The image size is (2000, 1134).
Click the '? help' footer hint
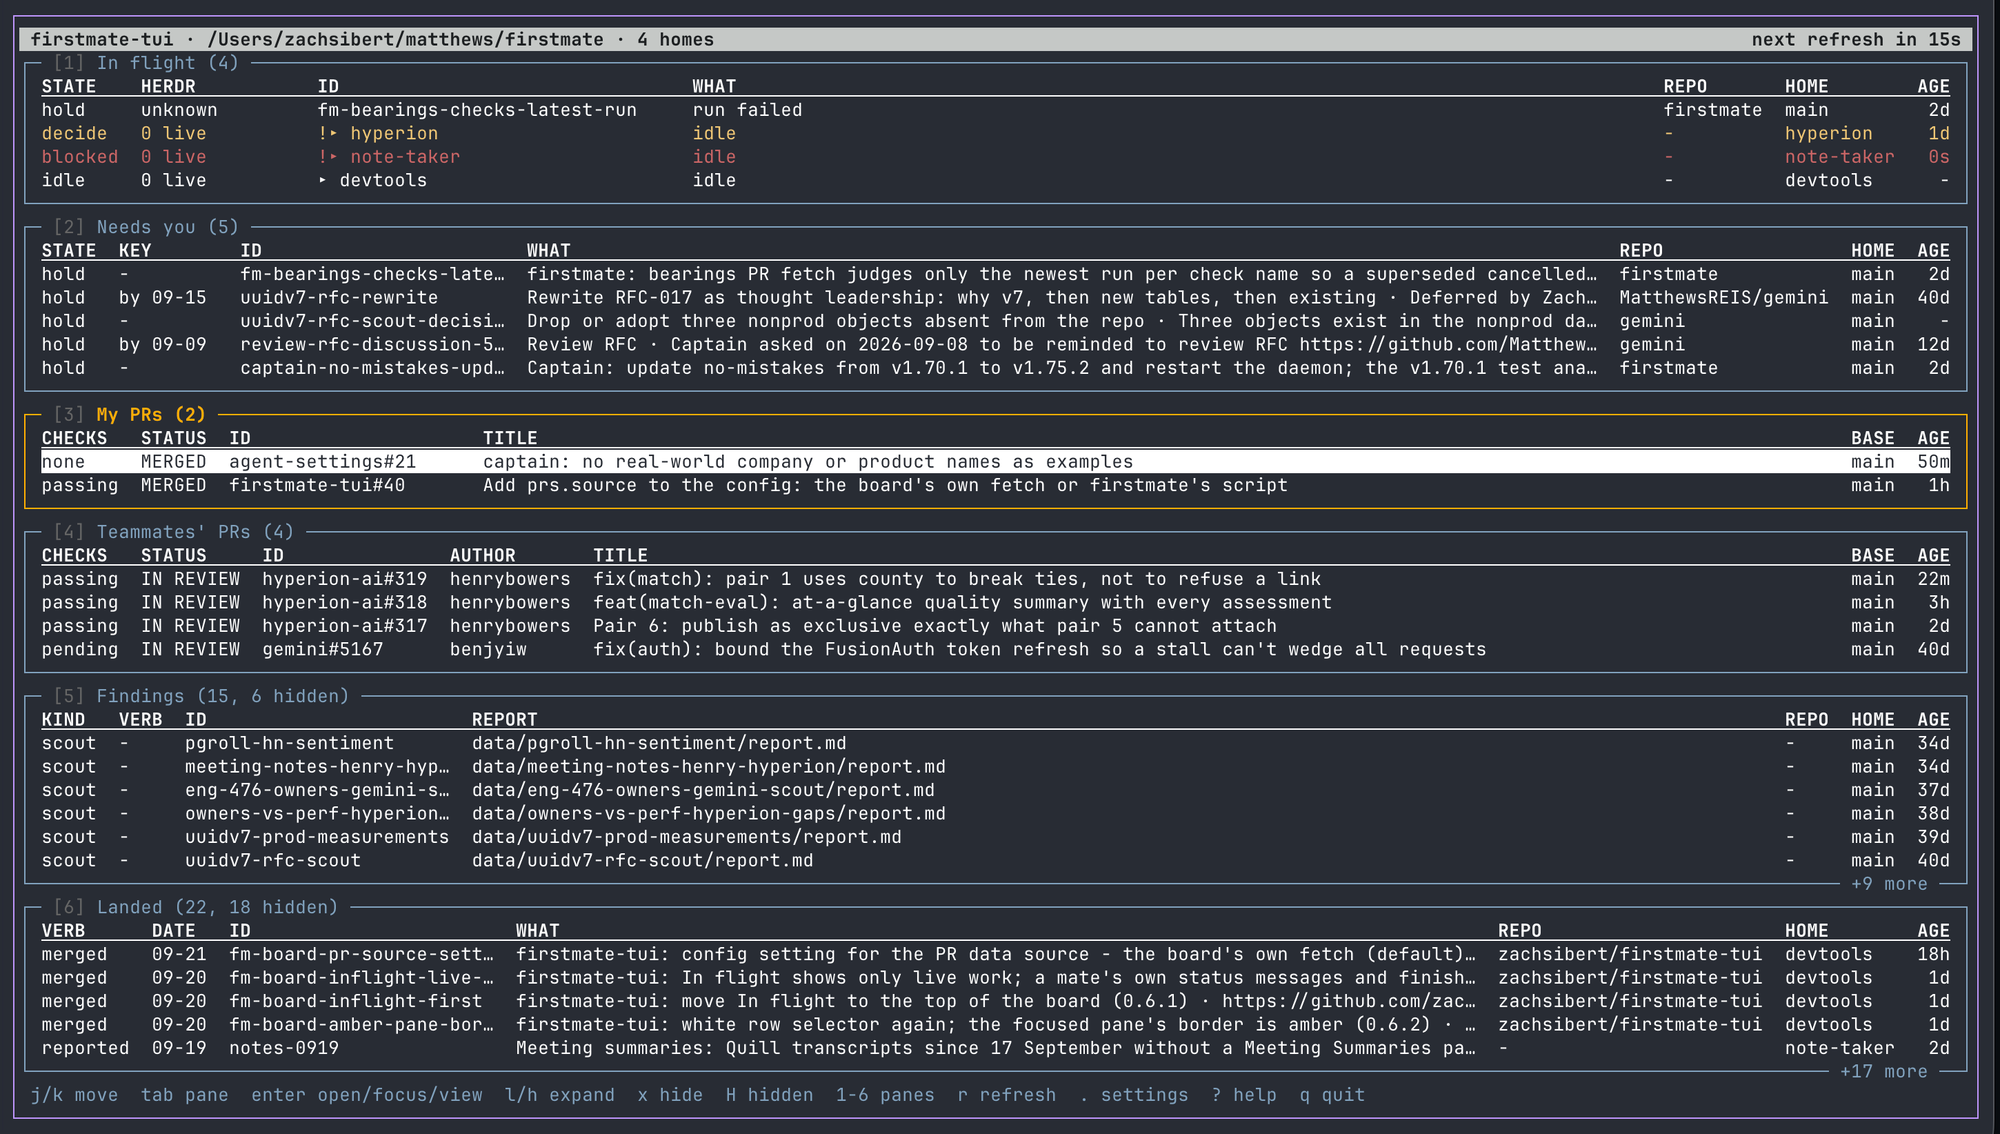tap(1243, 1095)
